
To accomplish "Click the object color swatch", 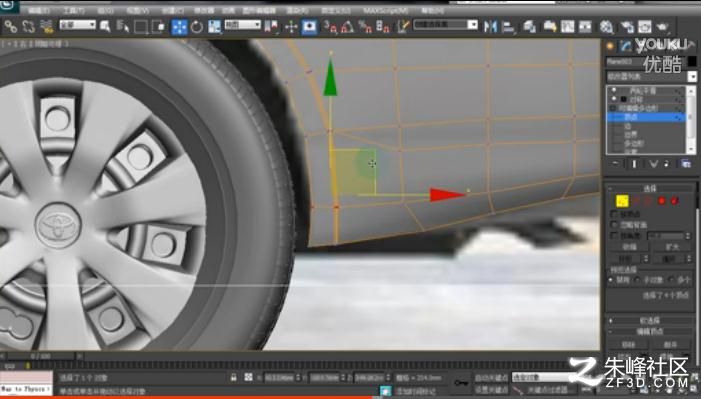I will tap(692, 61).
